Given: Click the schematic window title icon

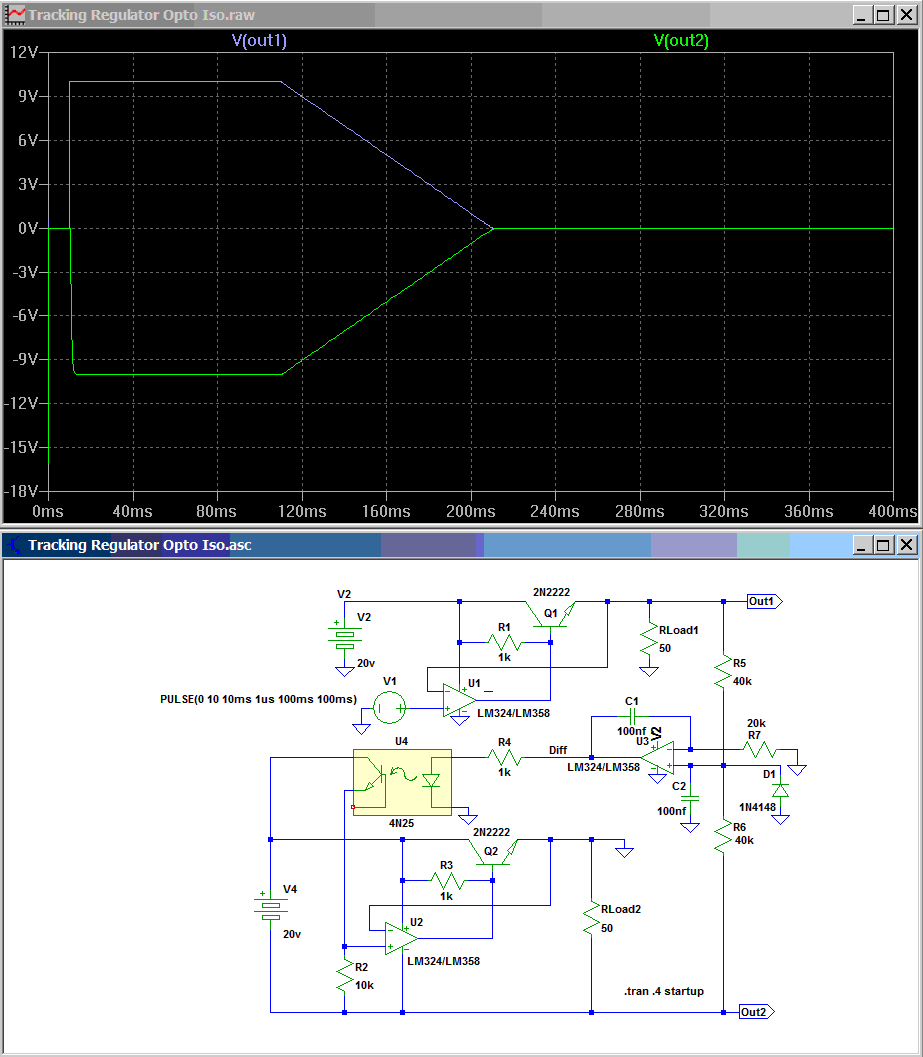Looking at the screenshot, I should coord(14,545).
